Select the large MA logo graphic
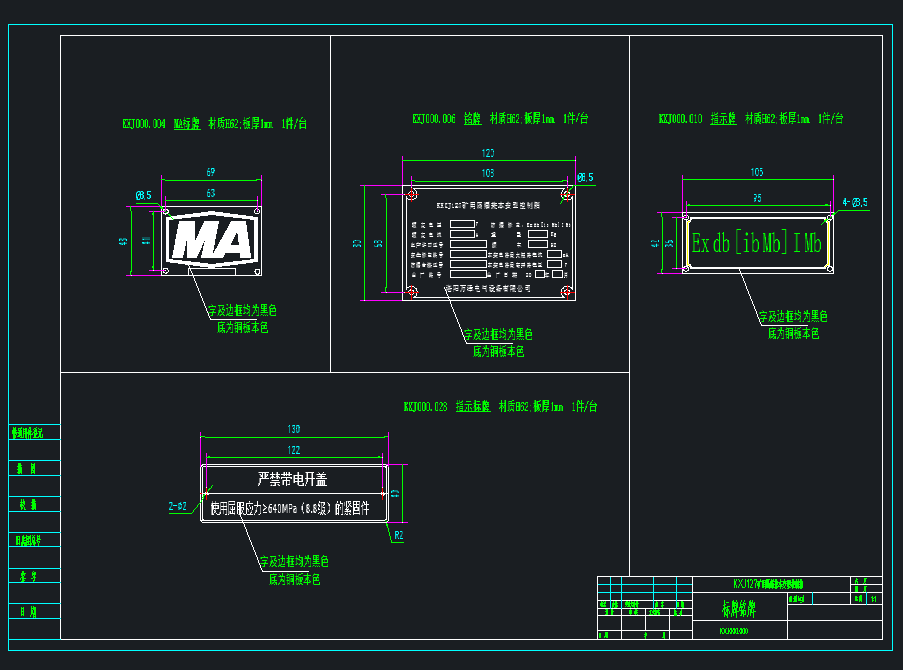The height and width of the screenshot is (670, 903). (x=211, y=239)
